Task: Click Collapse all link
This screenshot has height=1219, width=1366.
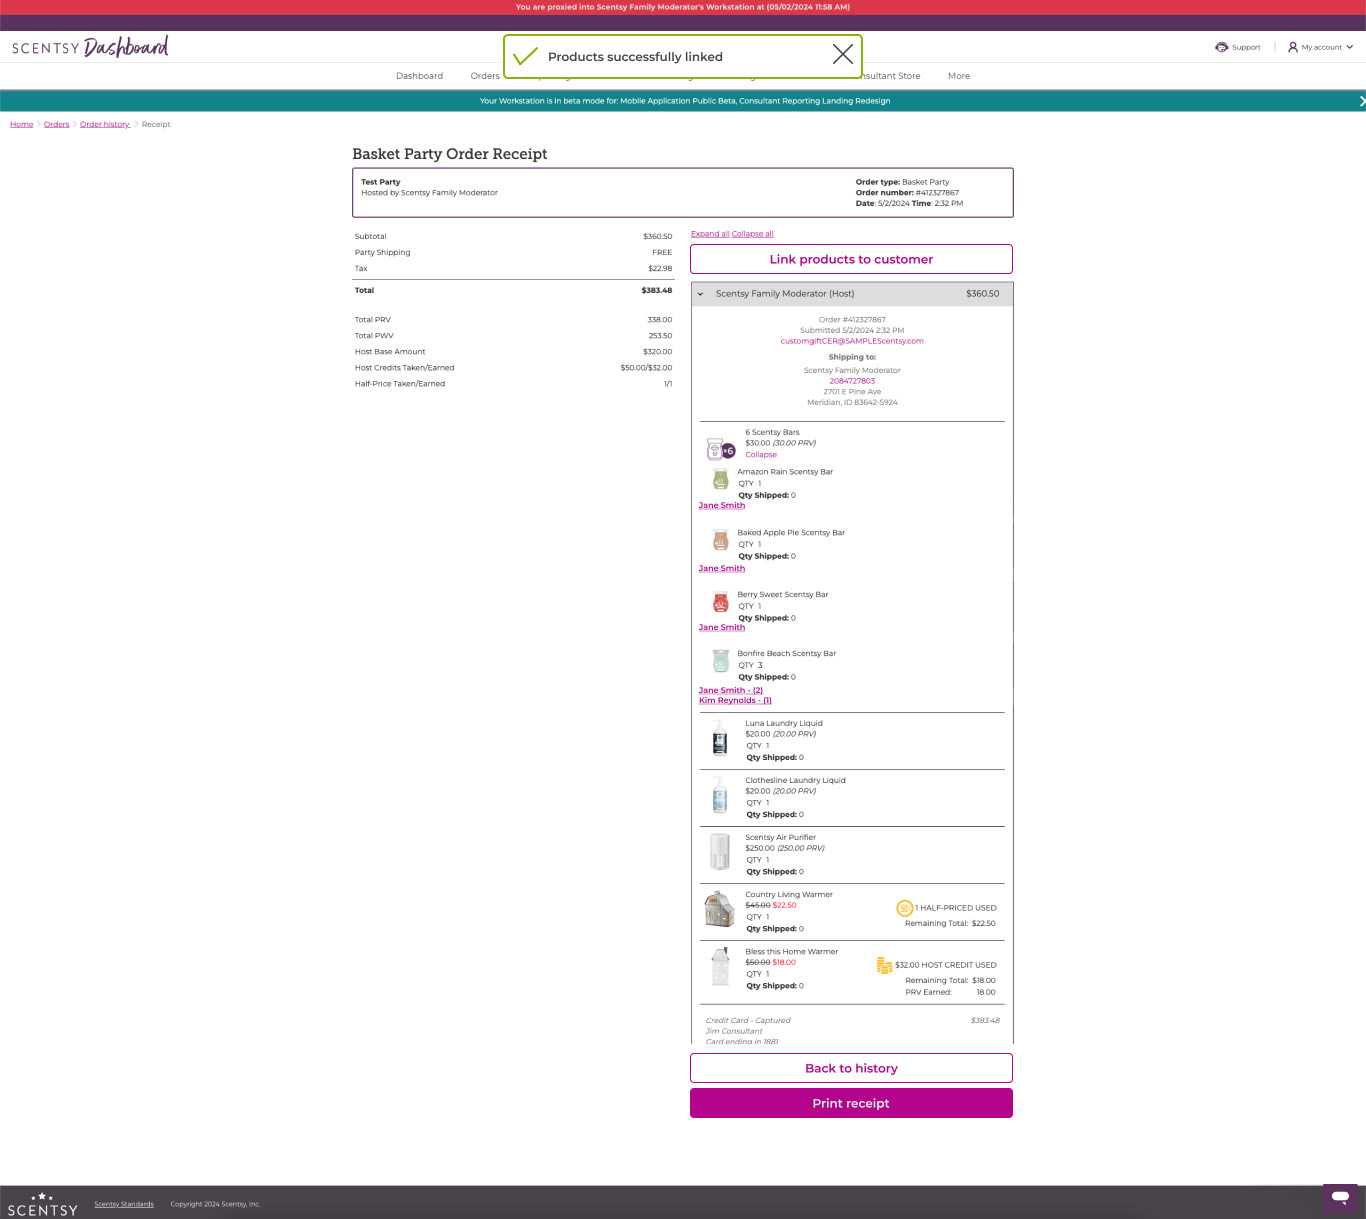Action: (x=753, y=234)
